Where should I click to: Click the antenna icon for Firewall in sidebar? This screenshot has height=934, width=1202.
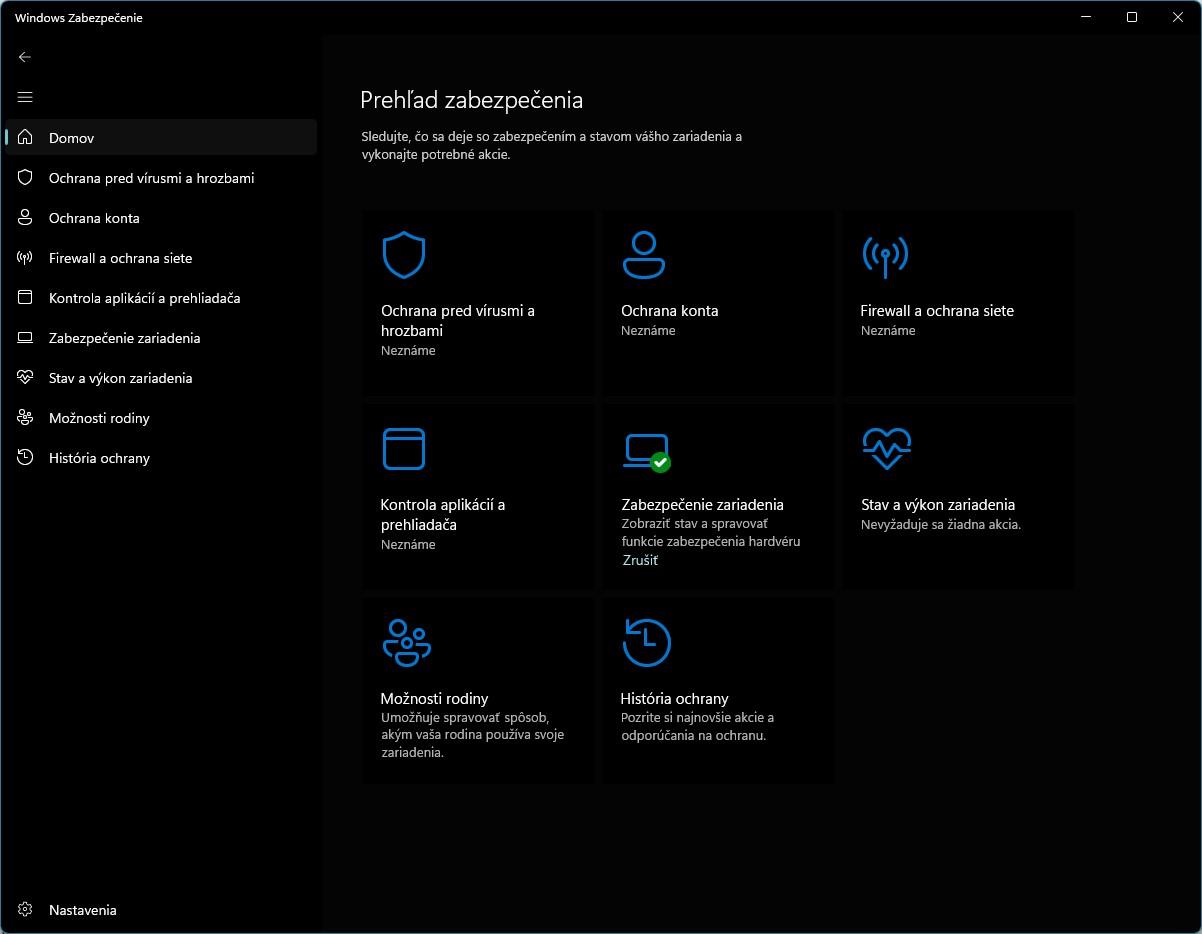click(26, 257)
